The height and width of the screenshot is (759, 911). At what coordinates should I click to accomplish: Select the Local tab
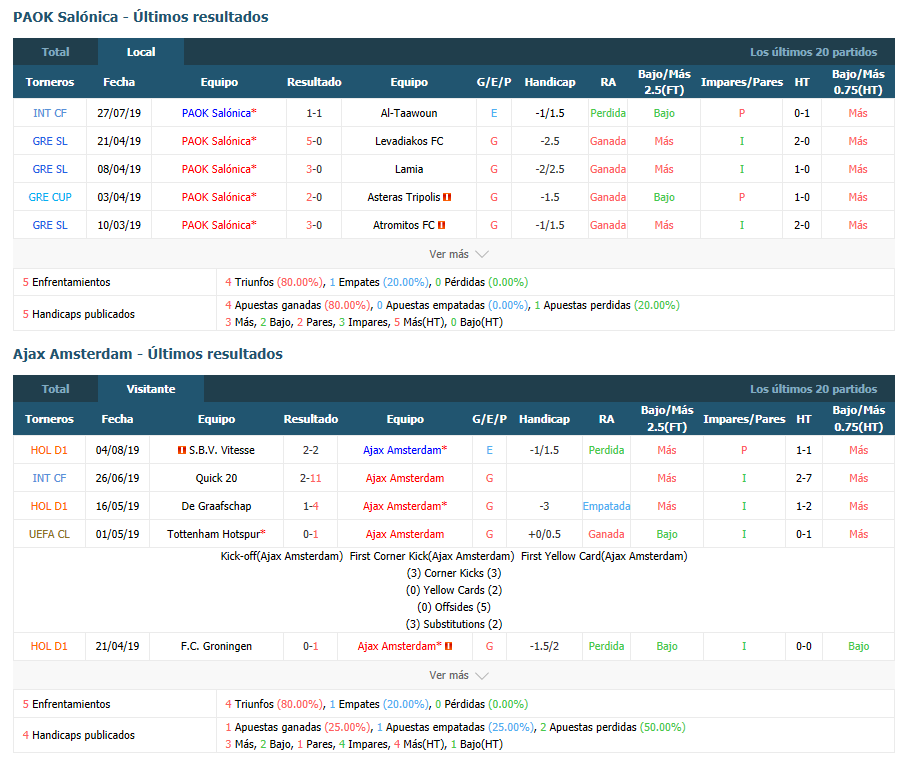tap(141, 52)
